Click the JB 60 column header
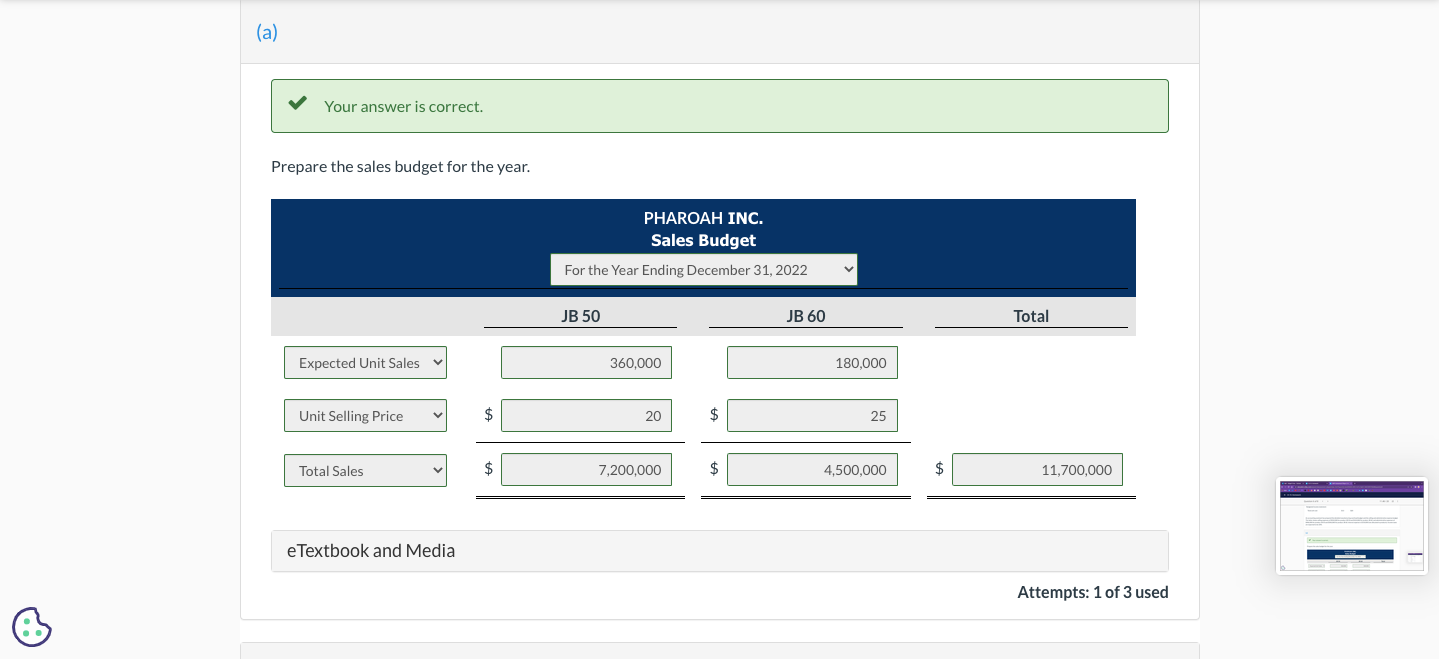 coord(806,316)
